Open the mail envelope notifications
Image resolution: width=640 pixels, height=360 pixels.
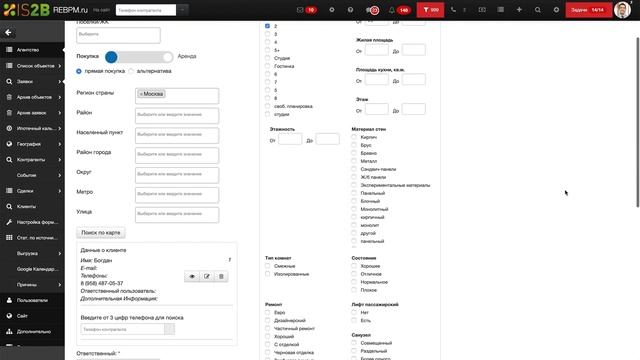pyautogui.click(x=300, y=10)
